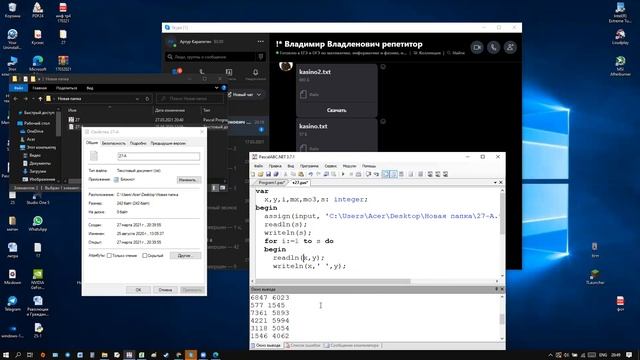Click Explorer back navigation arrow
This screenshot has width=640, height=360.
coord(16,99)
